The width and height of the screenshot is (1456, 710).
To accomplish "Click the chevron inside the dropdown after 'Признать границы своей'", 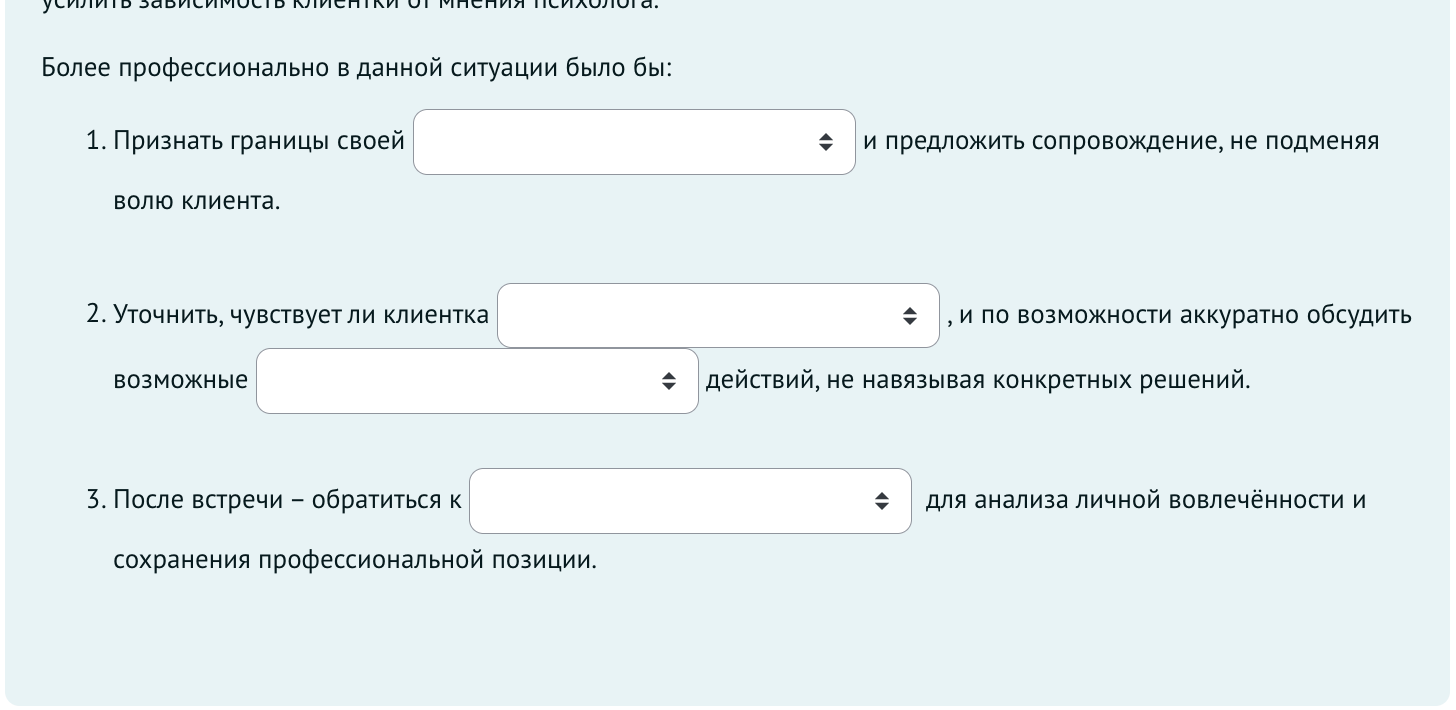I will point(827,142).
